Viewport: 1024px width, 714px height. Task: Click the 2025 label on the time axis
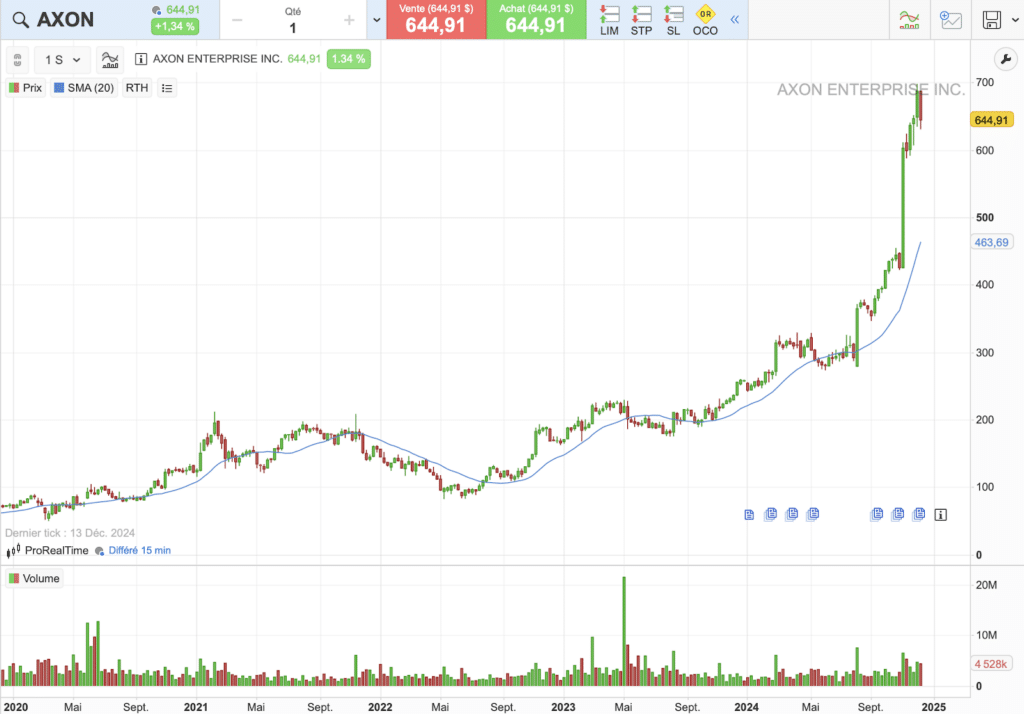[x=934, y=707]
